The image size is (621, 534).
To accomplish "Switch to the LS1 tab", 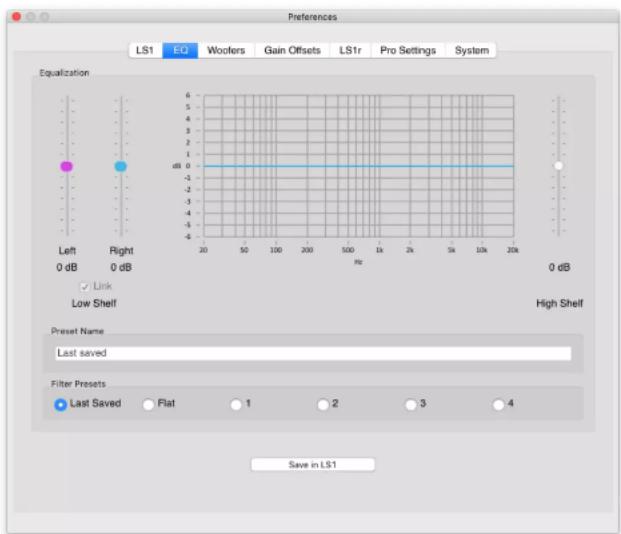I will pos(145,50).
